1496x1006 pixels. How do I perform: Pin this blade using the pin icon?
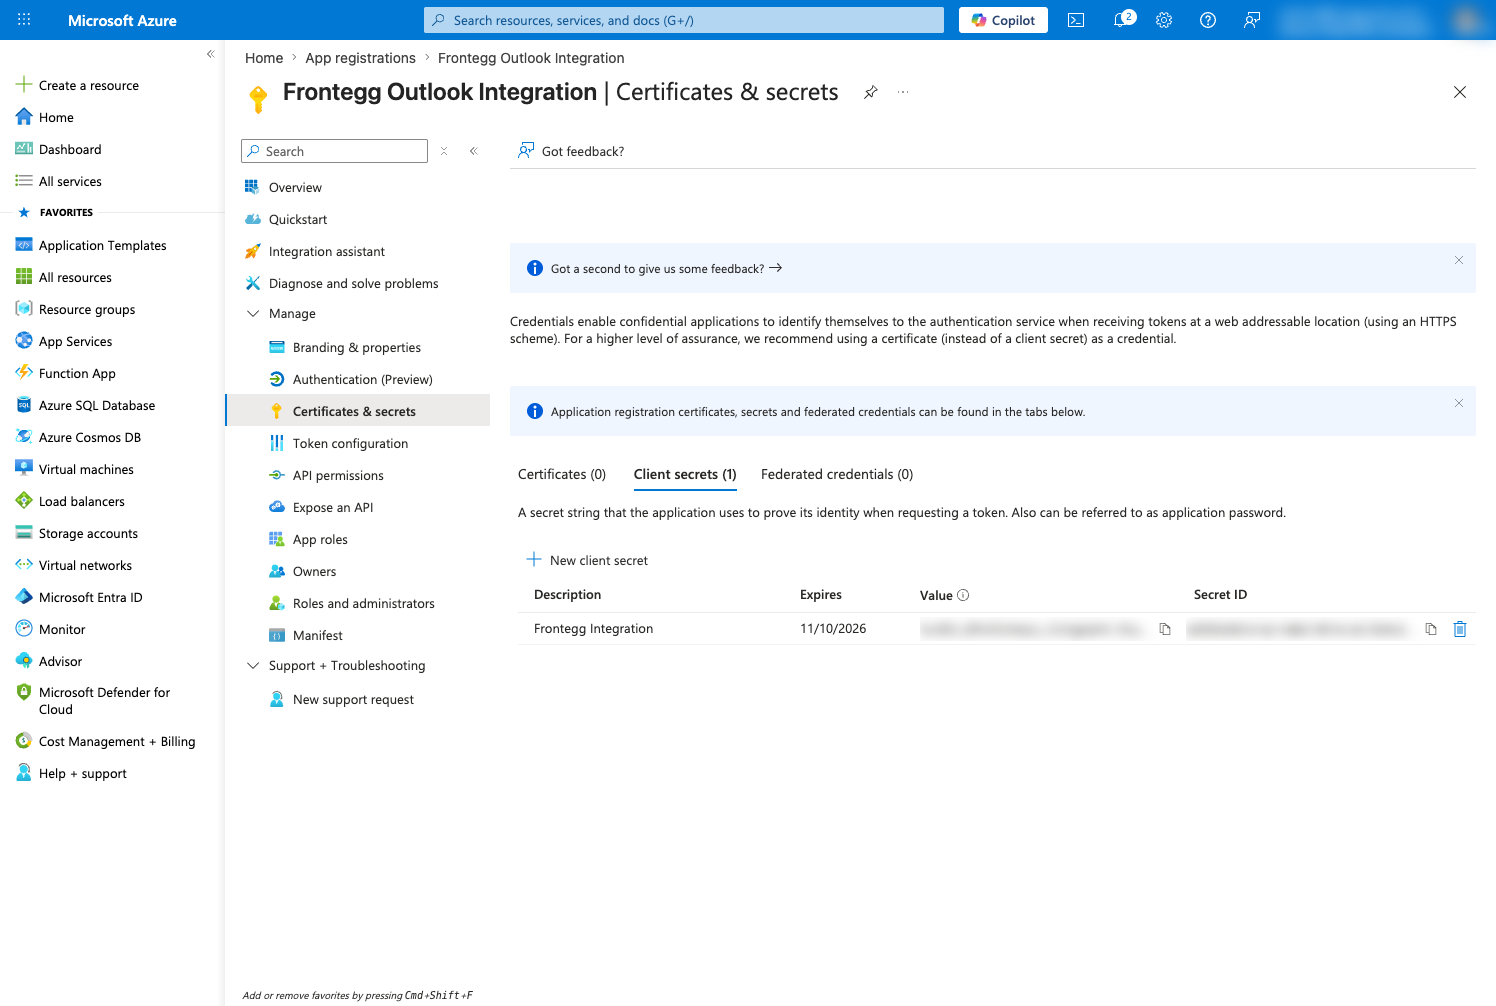point(871,92)
